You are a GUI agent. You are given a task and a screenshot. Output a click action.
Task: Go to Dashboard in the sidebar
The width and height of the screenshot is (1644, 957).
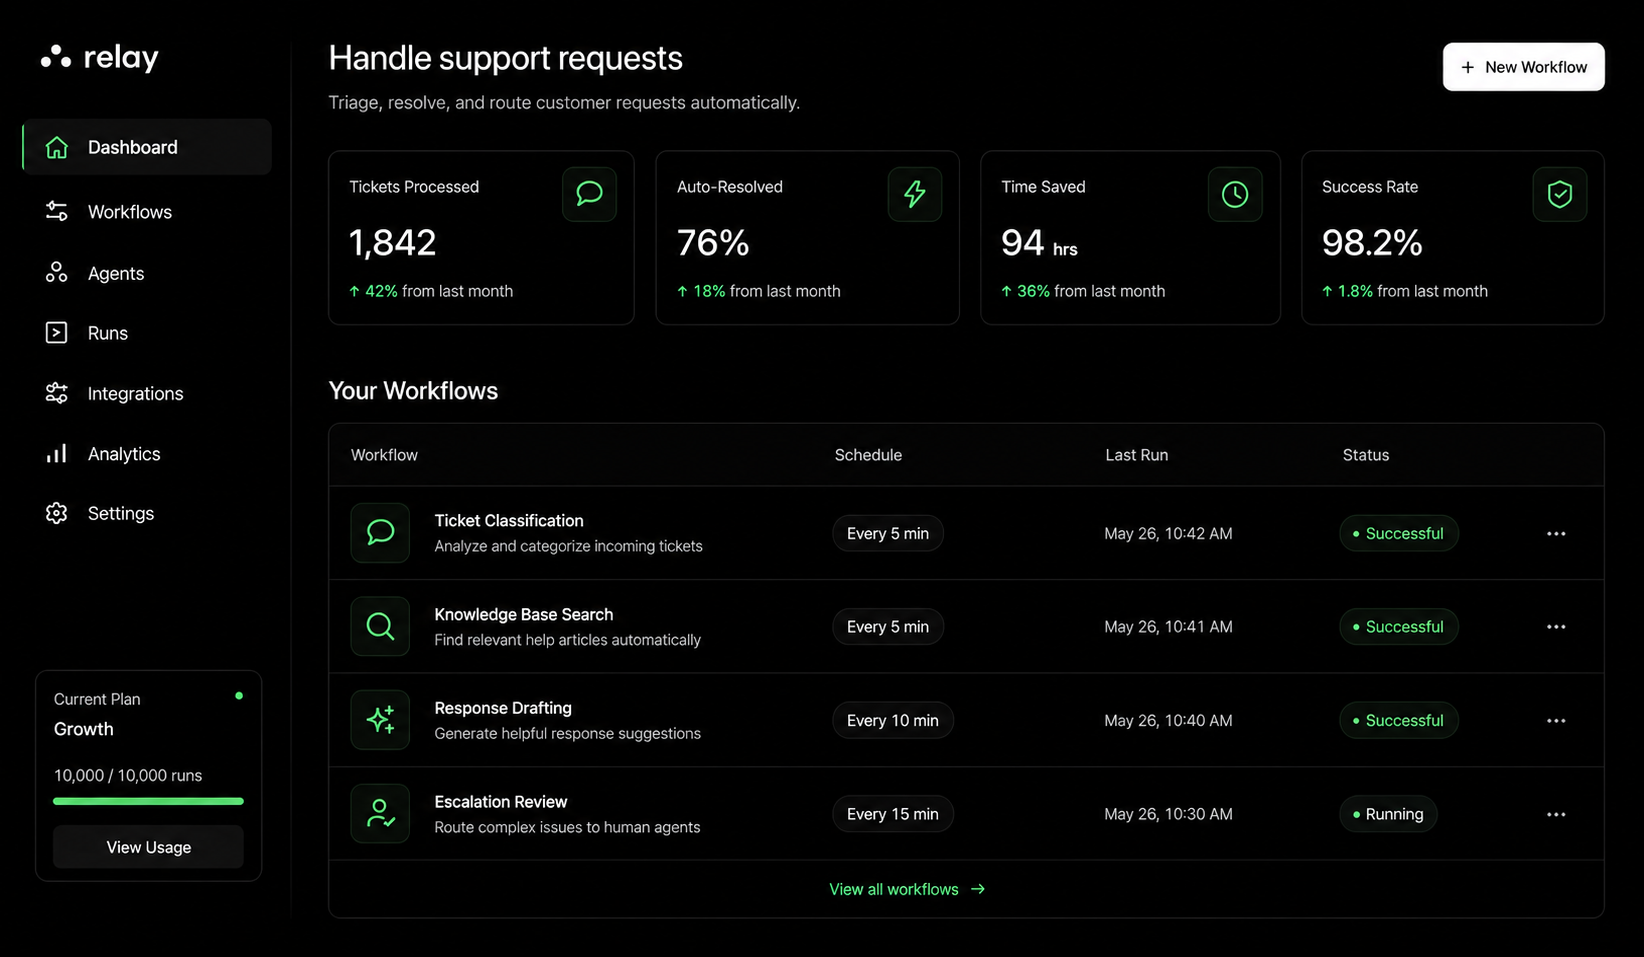pos(147,147)
